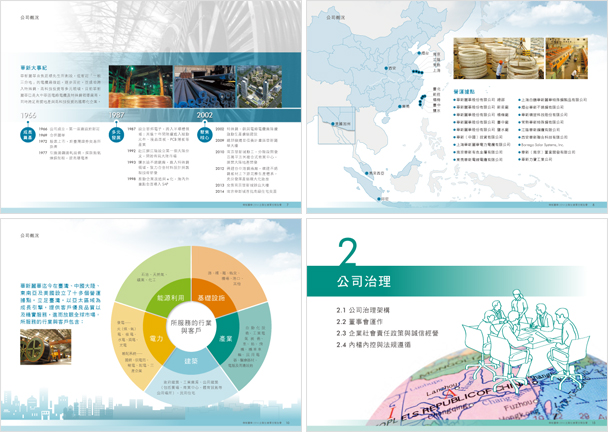Click the 成長奠基 circle badge
This screenshot has width=608, height=432.
[28, 135]
